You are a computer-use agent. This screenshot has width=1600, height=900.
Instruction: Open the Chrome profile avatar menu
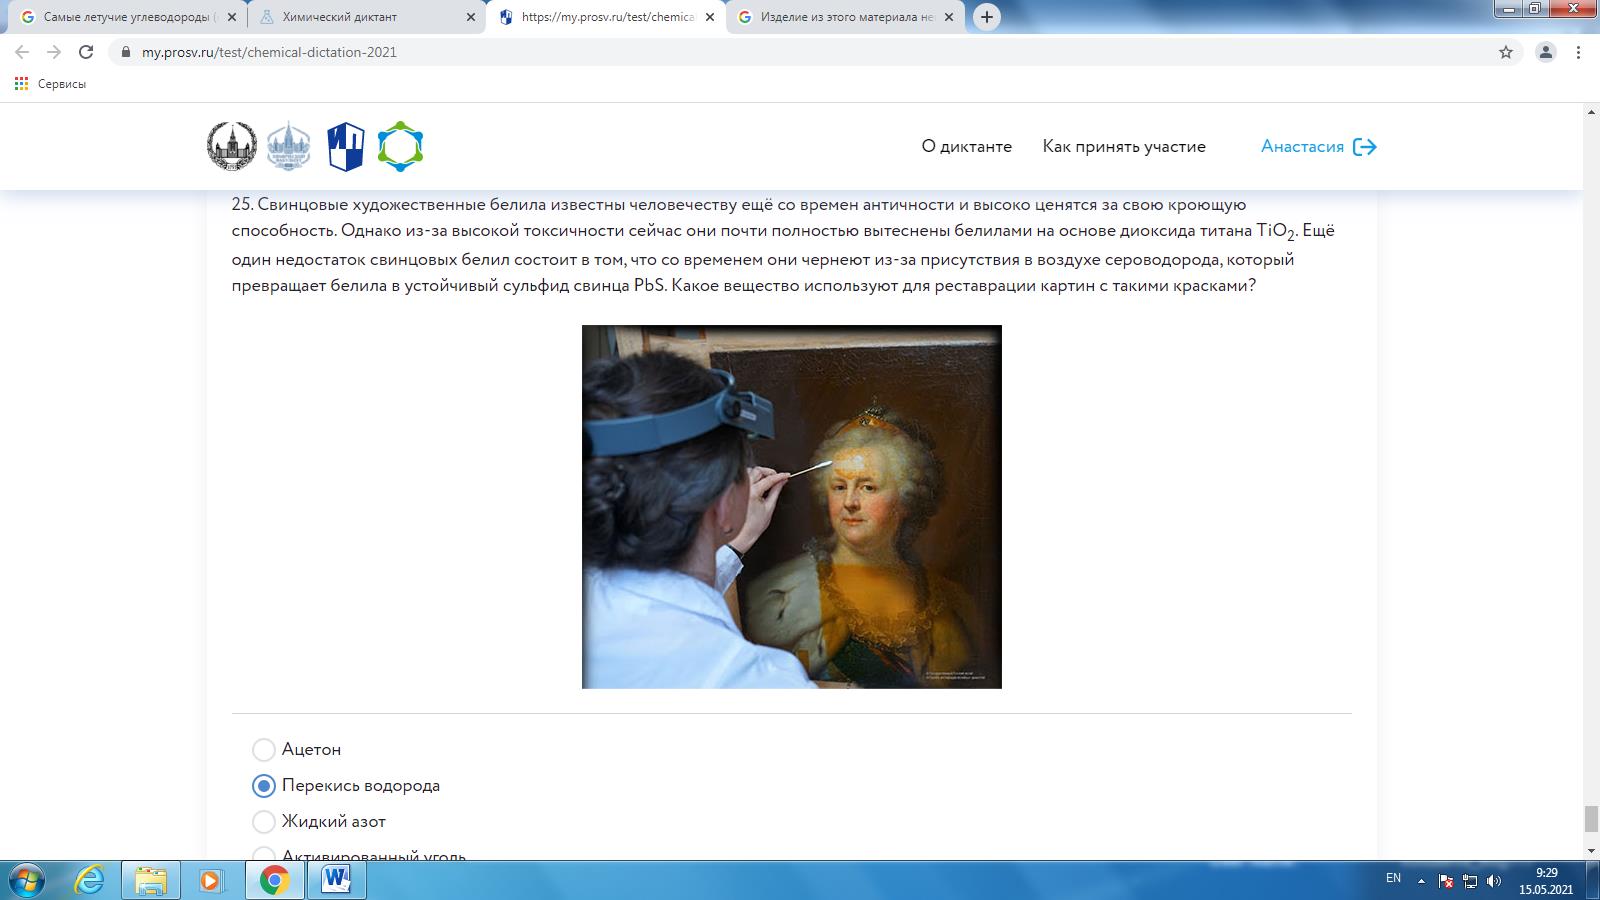pyautogui.click(x=1545, y=52)
